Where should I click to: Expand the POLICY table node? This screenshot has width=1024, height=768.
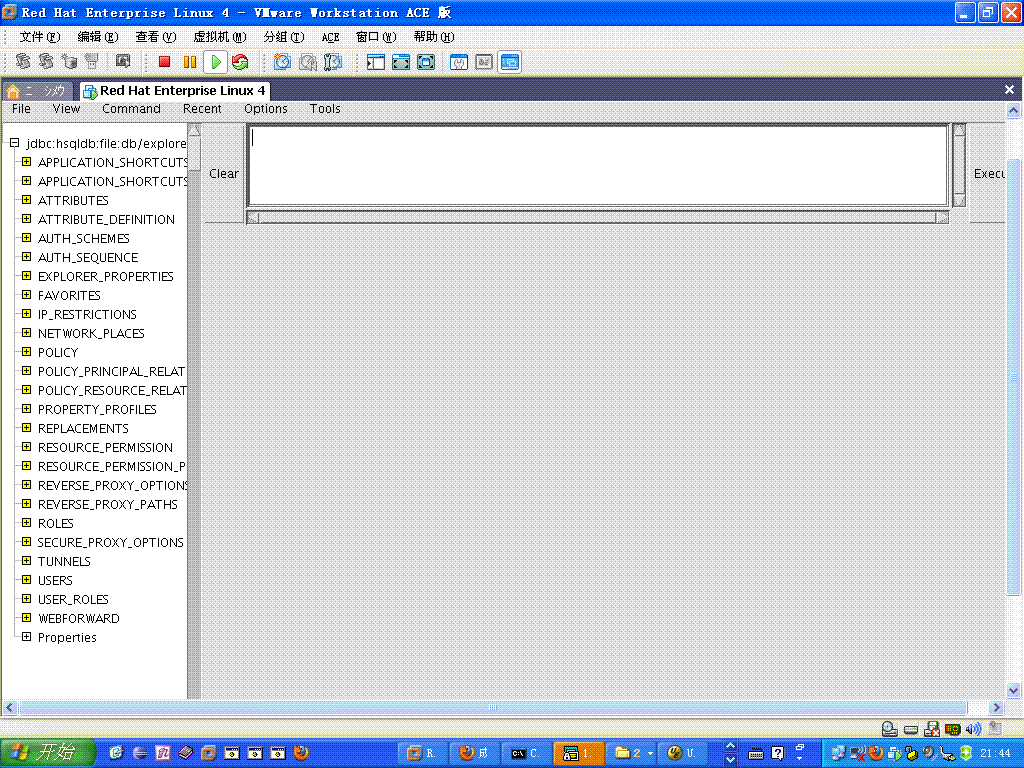tap(26, 351)
